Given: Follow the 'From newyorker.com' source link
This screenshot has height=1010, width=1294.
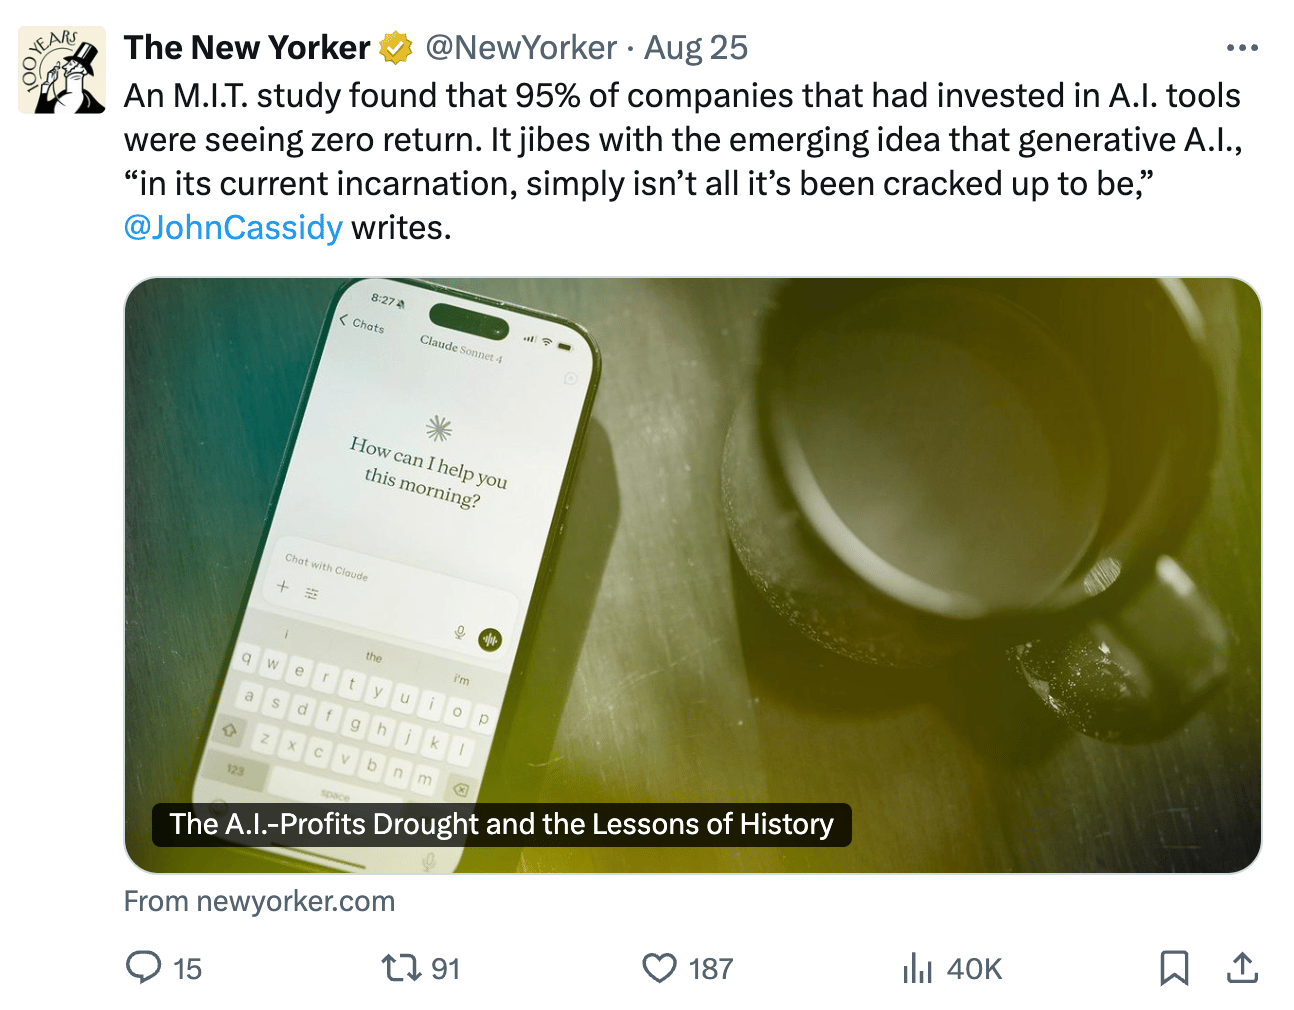Looking at the screenshot, I should (x=260, y=901).
